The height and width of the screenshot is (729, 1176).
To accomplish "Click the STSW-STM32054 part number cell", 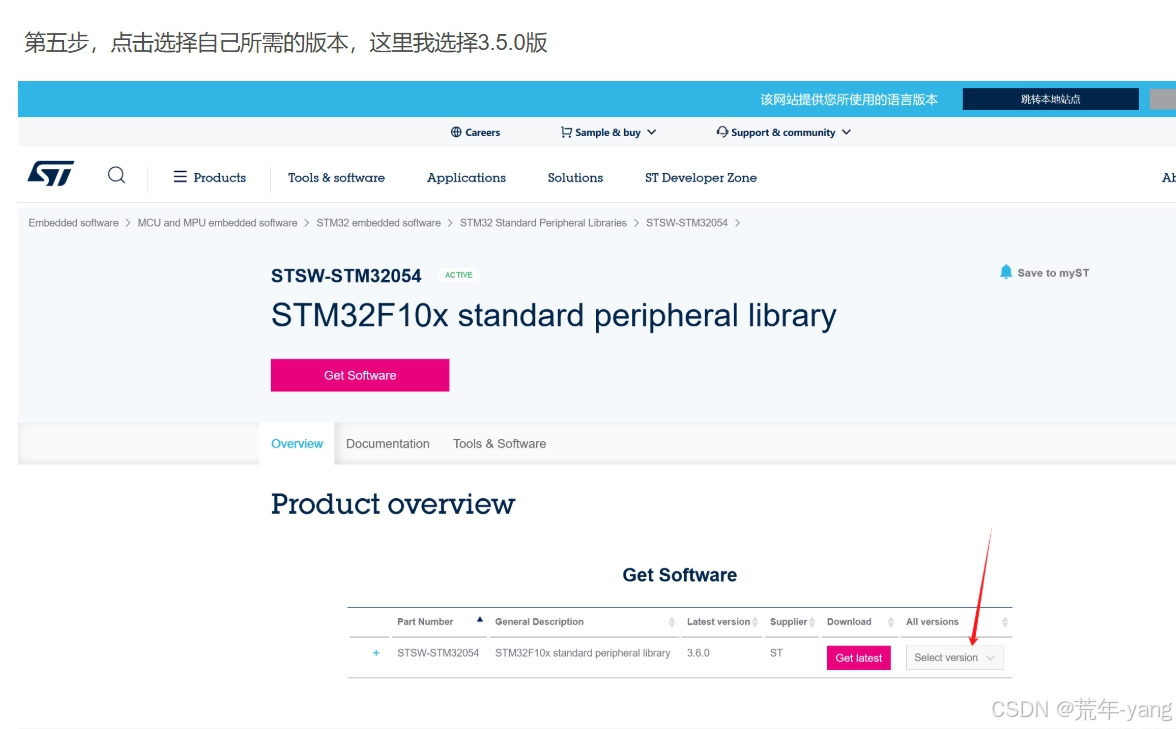I will pos(438,653).
